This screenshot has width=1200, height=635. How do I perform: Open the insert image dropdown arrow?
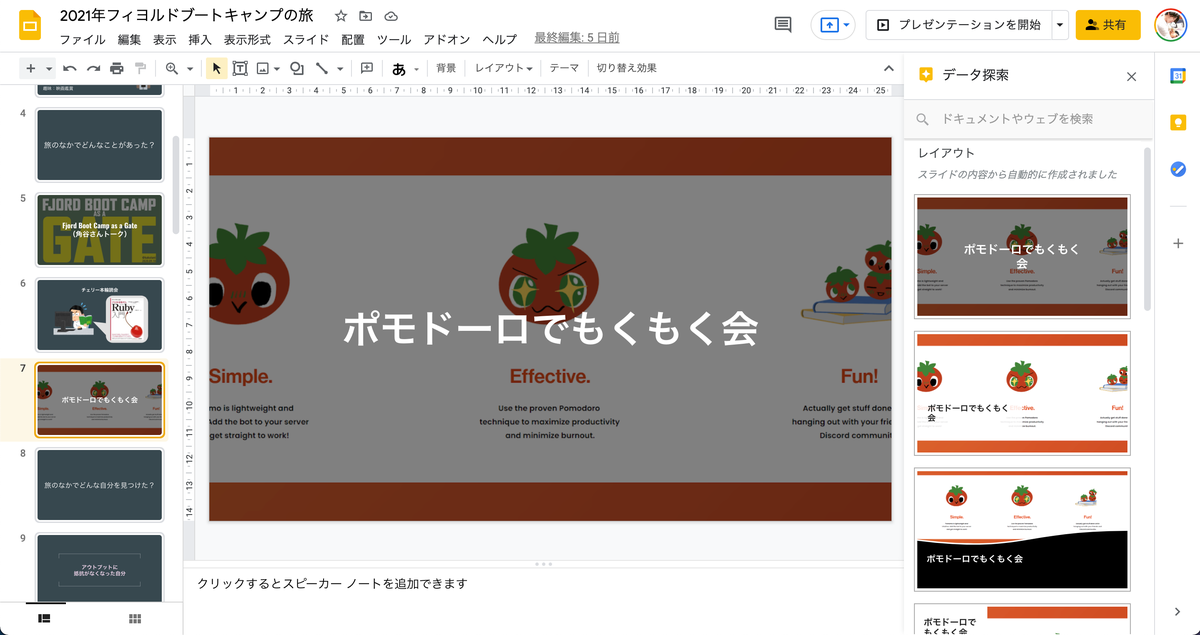point(277,68)
